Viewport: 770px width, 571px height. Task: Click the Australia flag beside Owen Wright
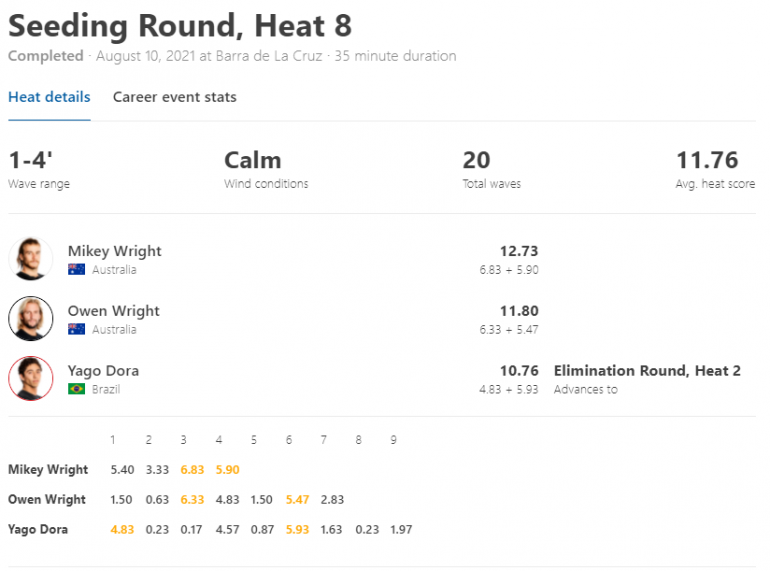click(x=77, y=330)
